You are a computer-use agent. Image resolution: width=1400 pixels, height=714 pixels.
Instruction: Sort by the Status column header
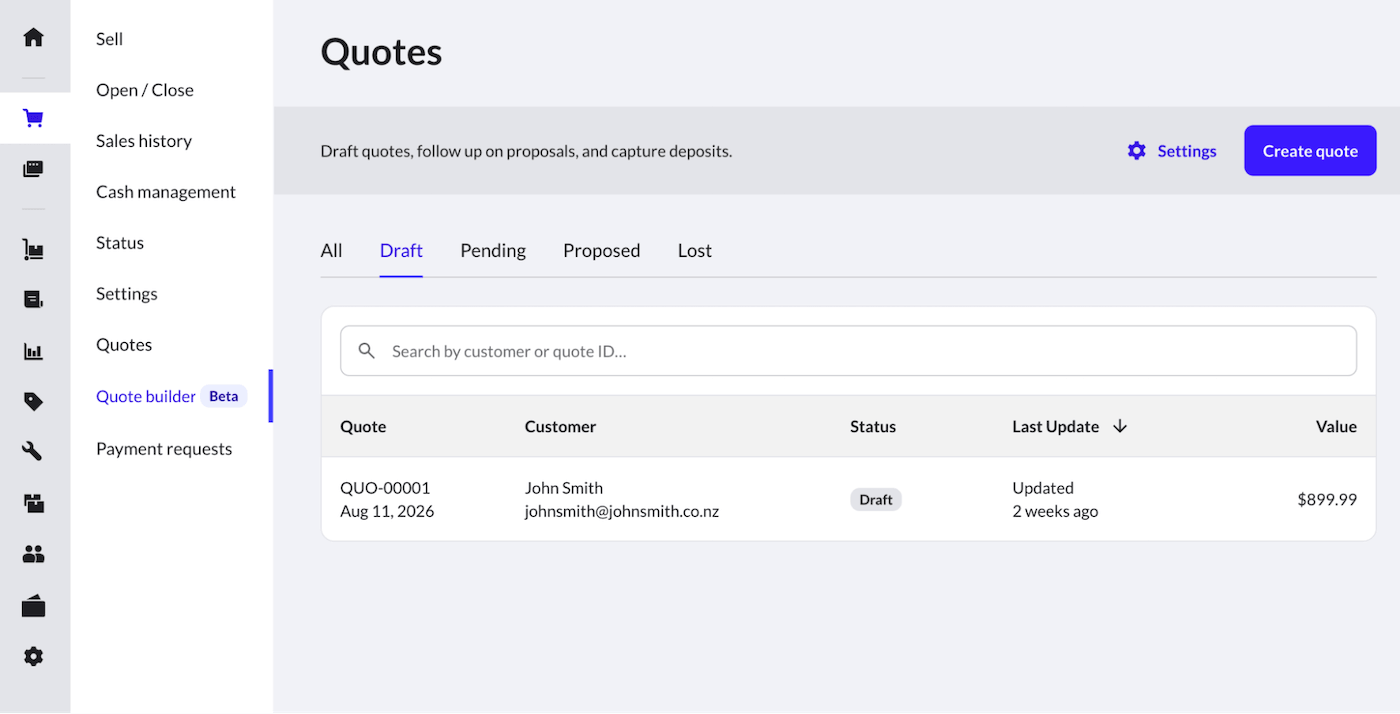tap(873, 426)
